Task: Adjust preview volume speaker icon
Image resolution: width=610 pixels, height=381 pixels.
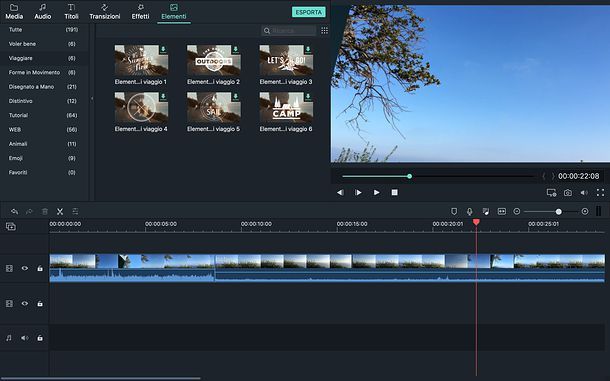Action: [x=584, y=193]
